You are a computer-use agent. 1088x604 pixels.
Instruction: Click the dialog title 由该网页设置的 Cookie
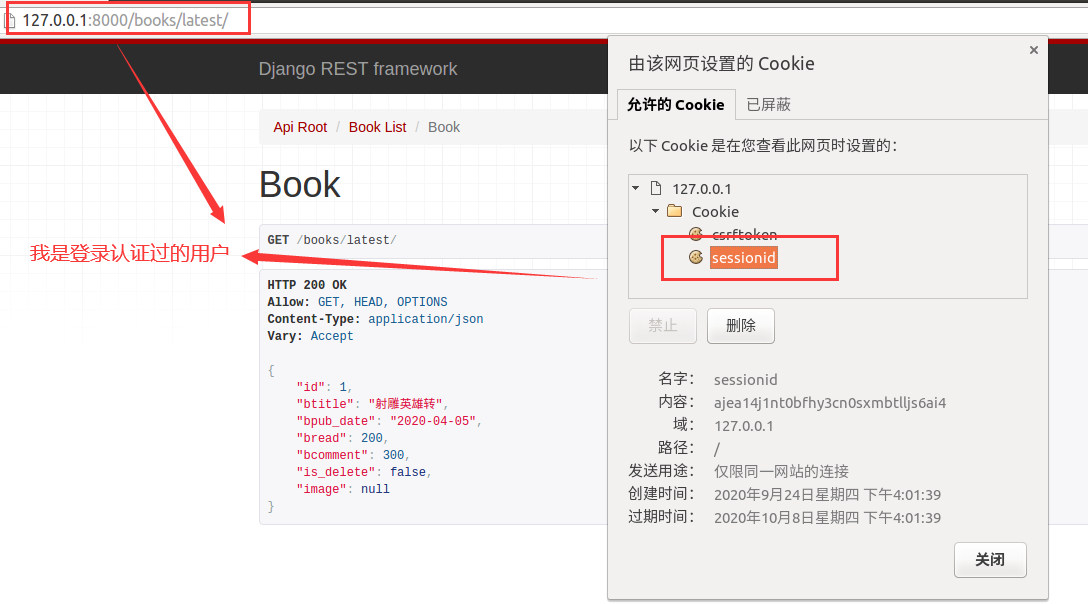tap(722, 64)
